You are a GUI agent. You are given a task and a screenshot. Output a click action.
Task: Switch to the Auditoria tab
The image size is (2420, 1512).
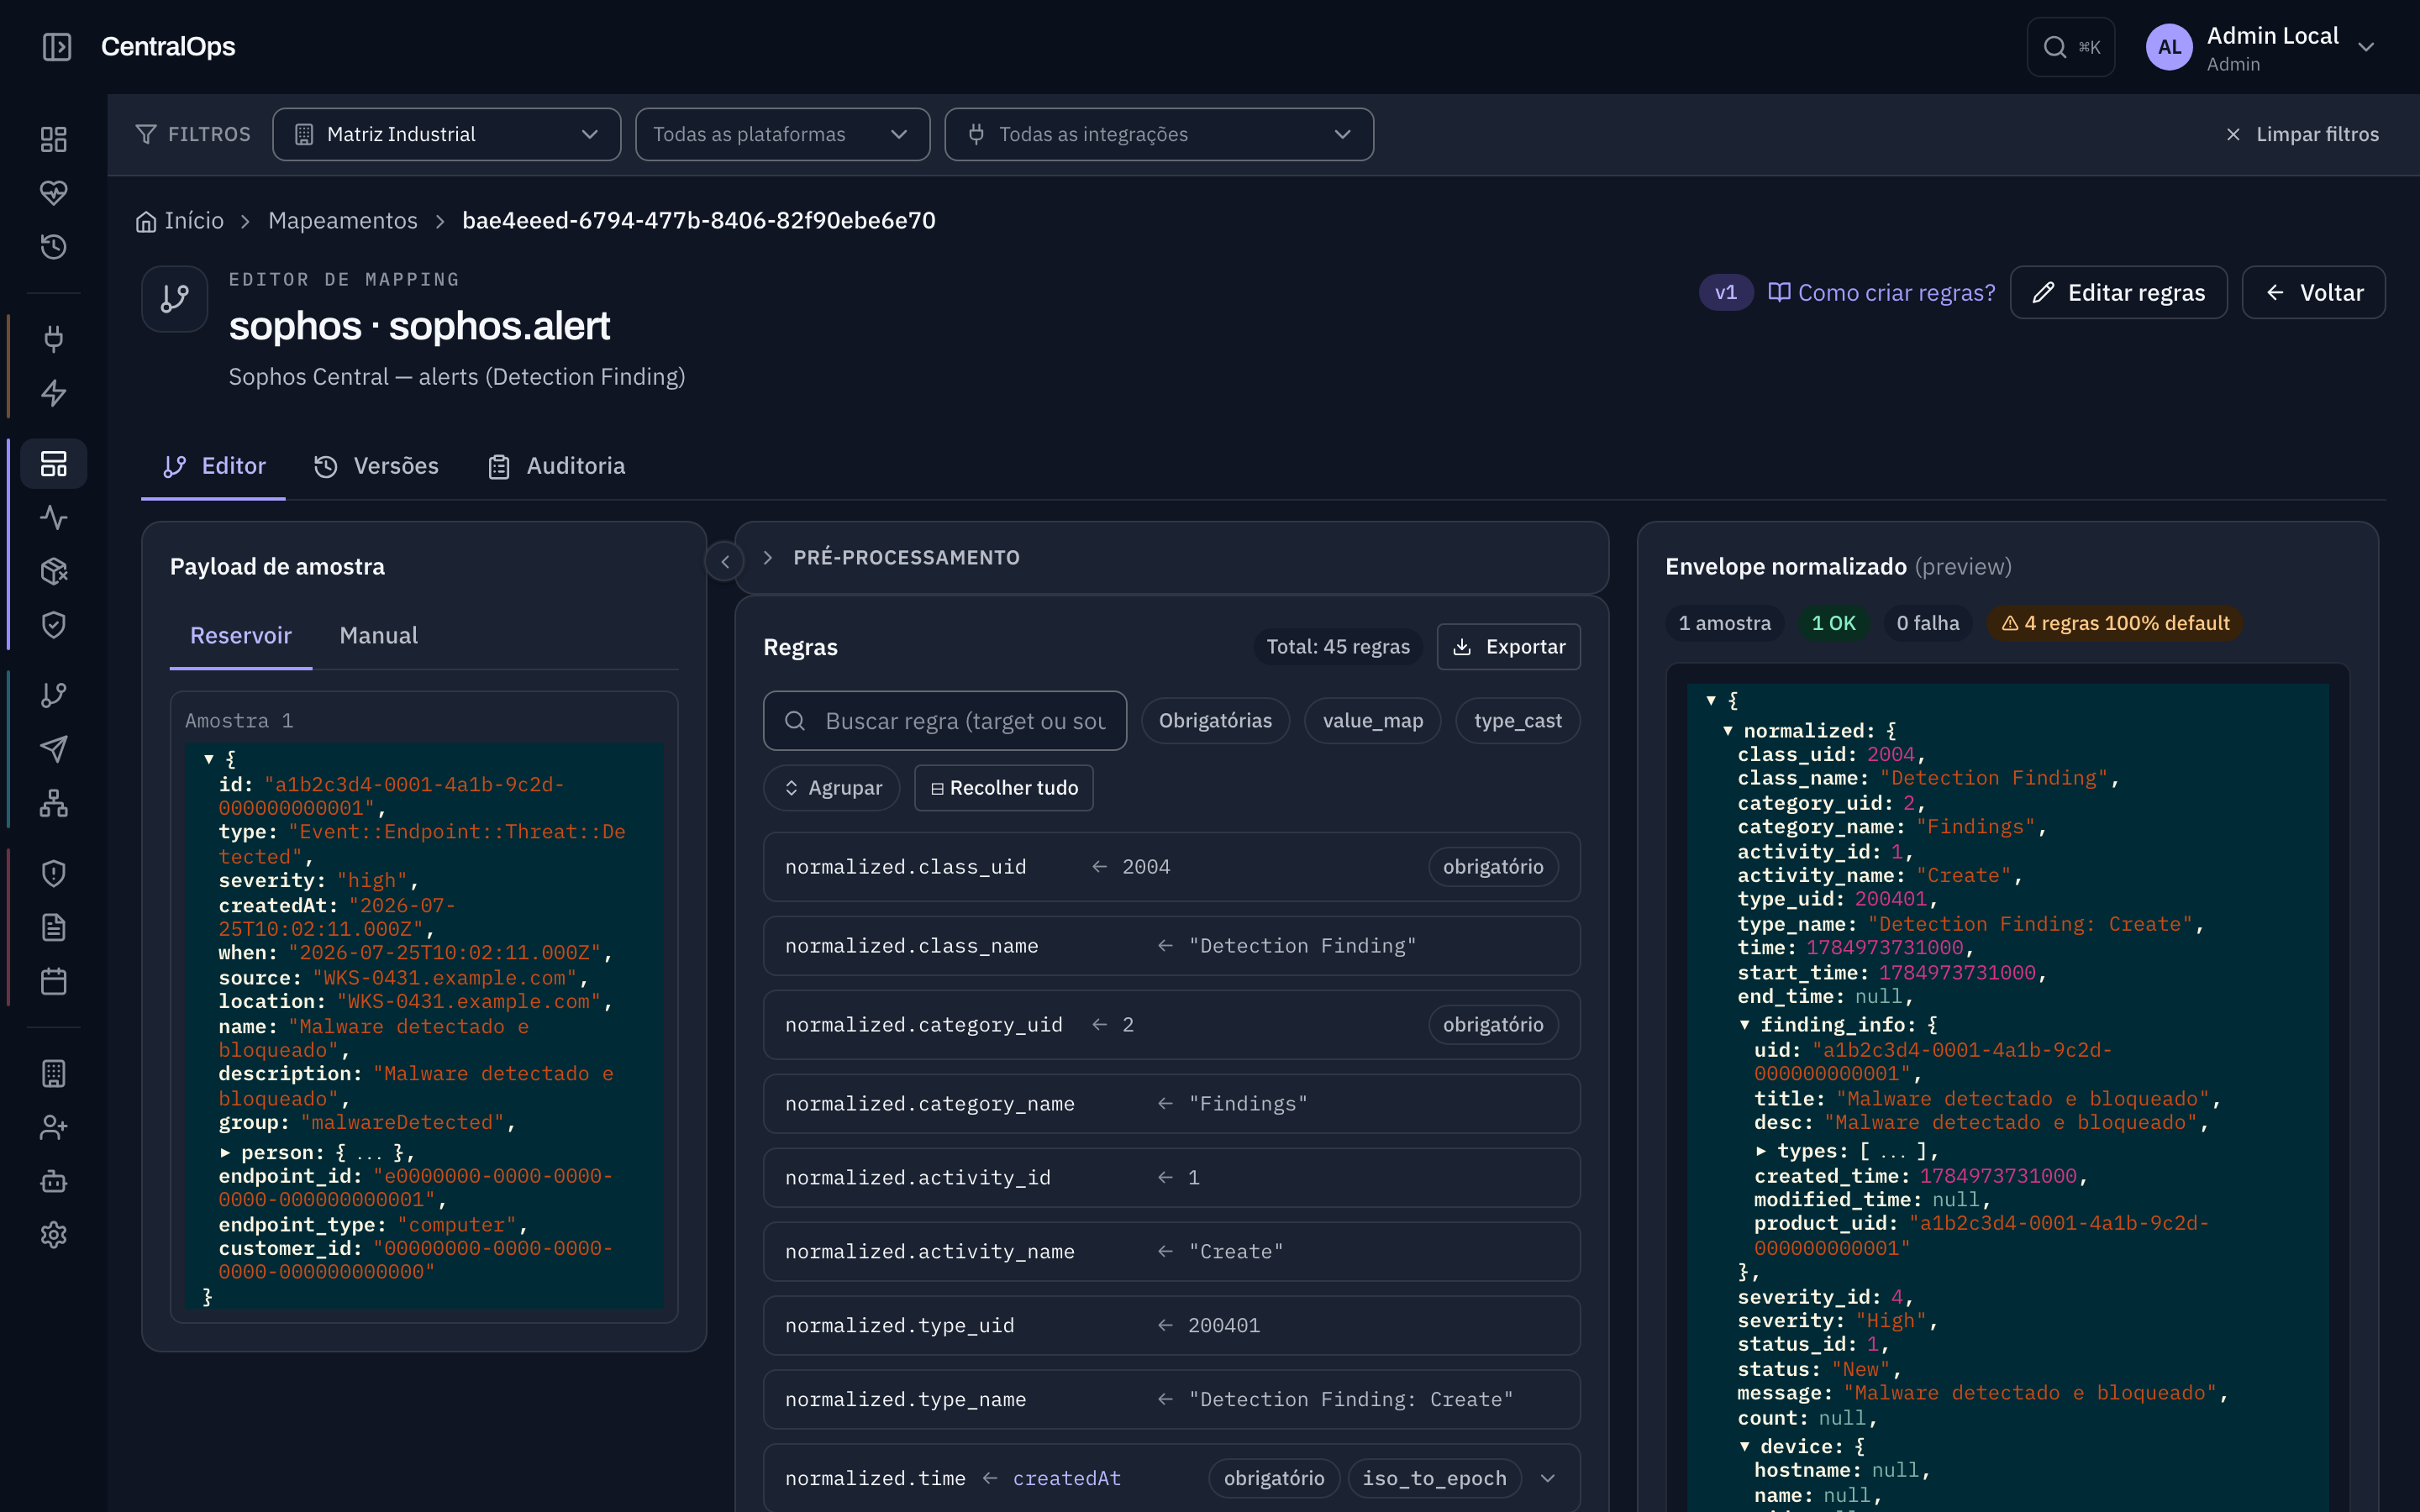pyautogui.click(x=556, y=466)
